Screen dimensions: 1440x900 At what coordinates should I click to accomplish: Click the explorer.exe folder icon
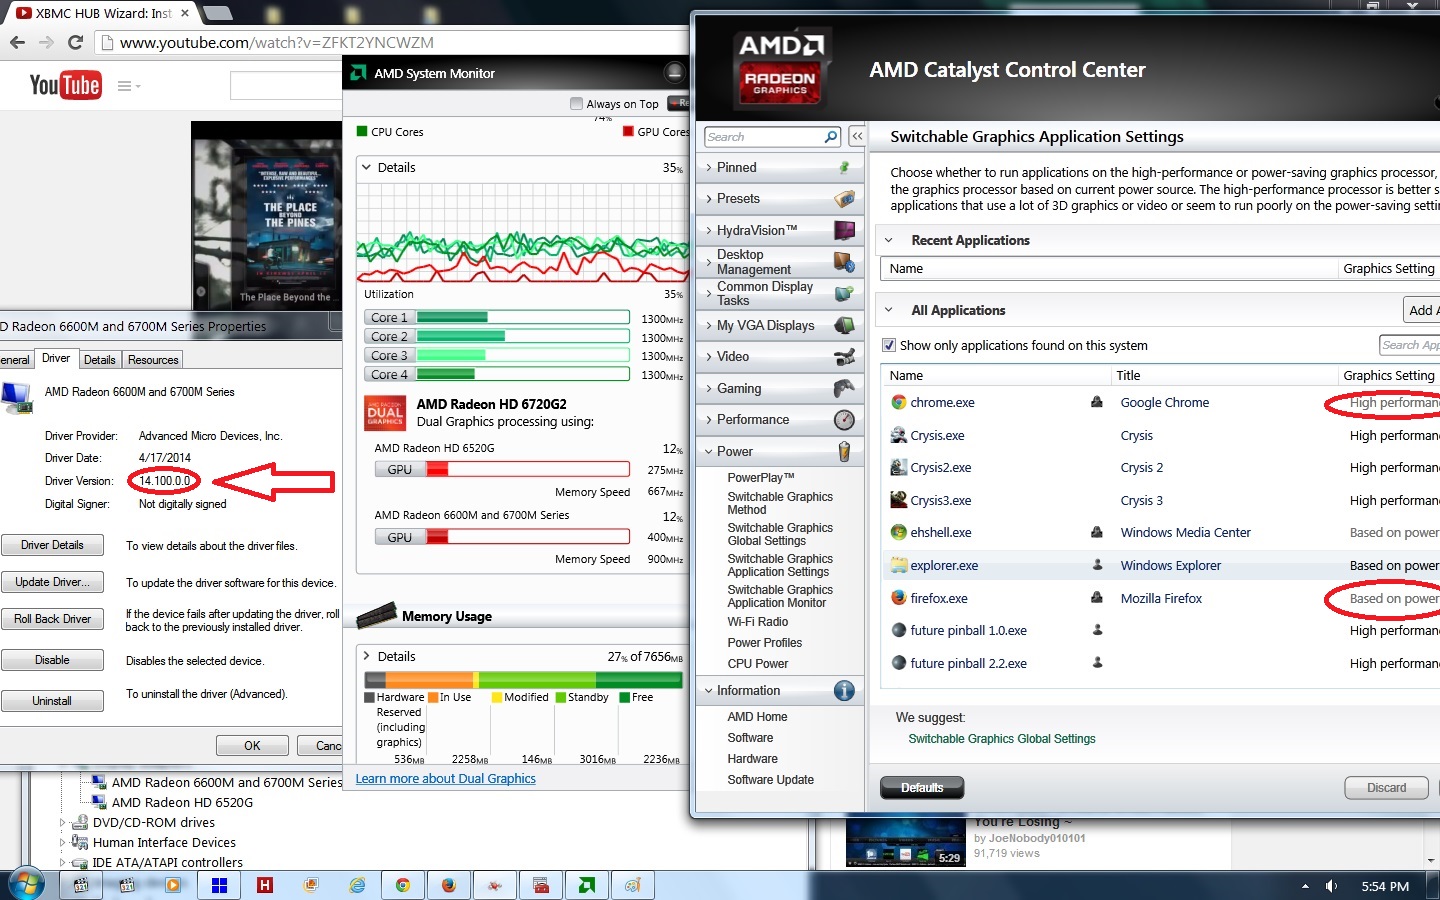pyautogui.click(x=898, y=565)
